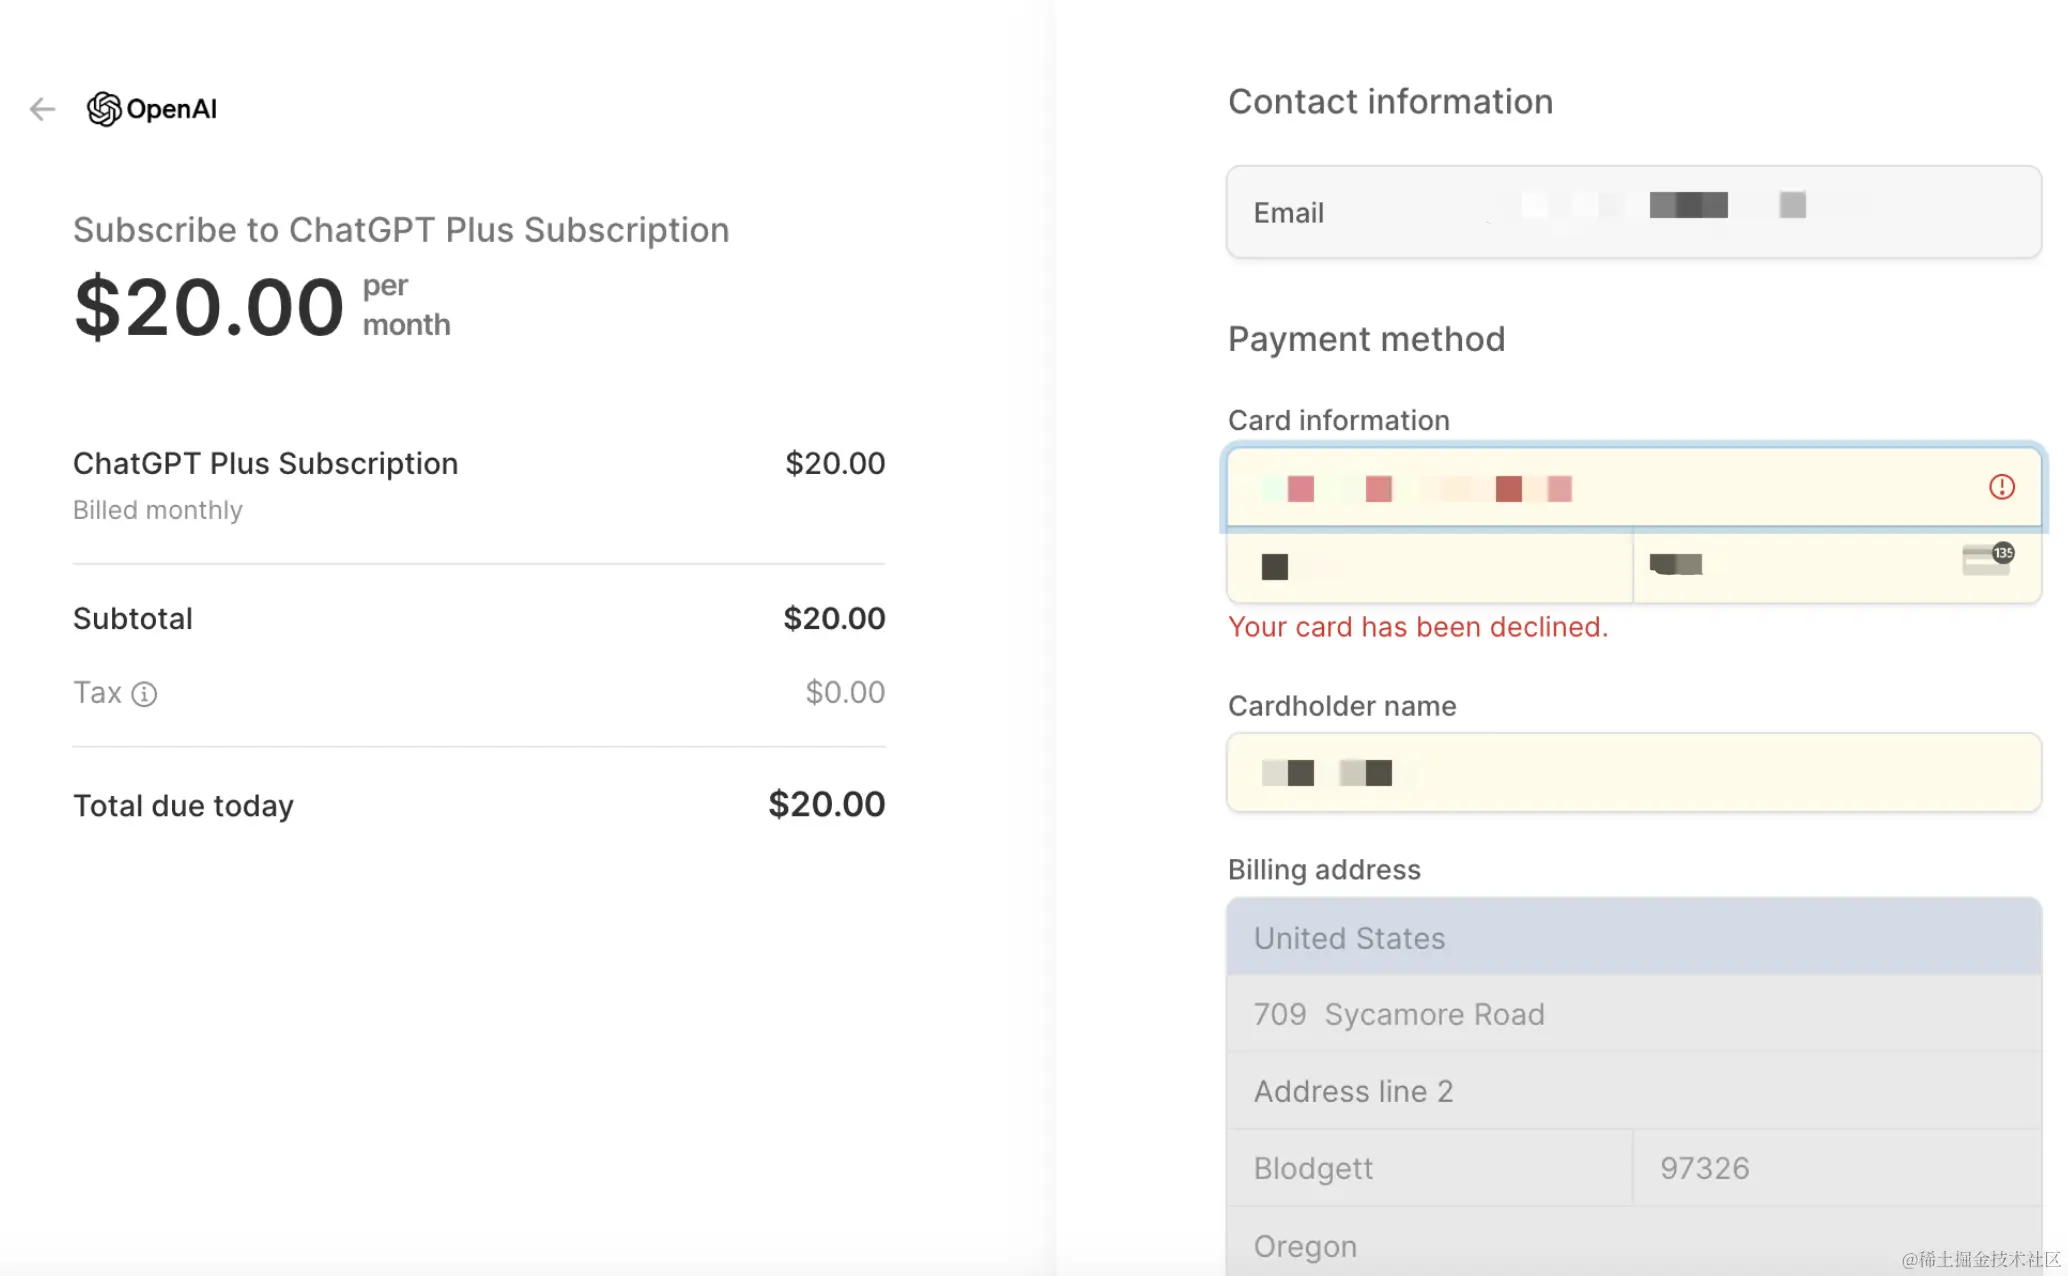Click the Cardholder name field

coord(1634,772)
